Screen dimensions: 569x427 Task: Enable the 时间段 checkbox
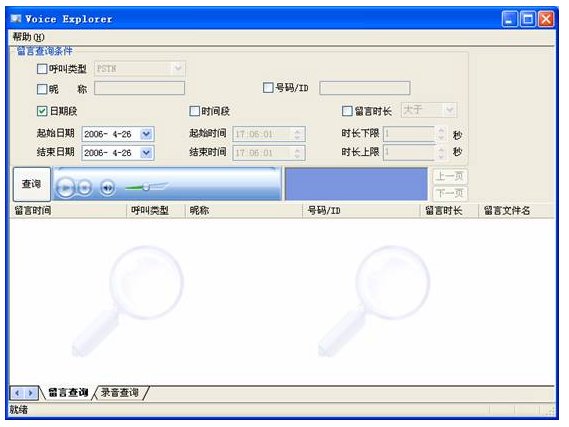tap(195, 111)
